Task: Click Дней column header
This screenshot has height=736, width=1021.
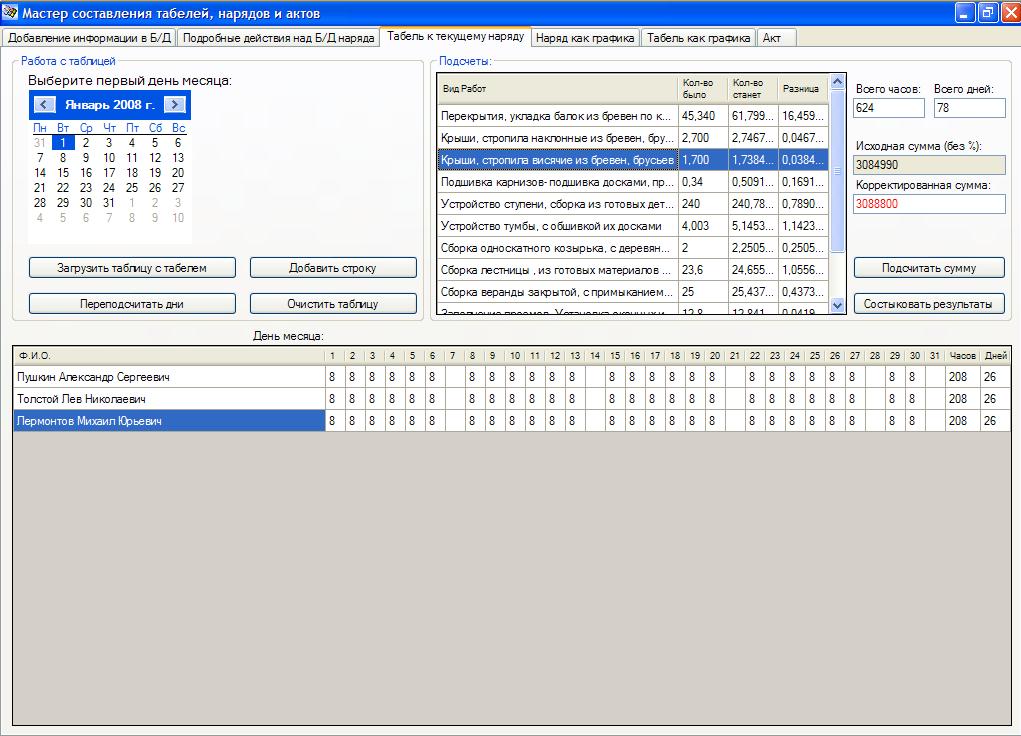Action: click(996, 356)
